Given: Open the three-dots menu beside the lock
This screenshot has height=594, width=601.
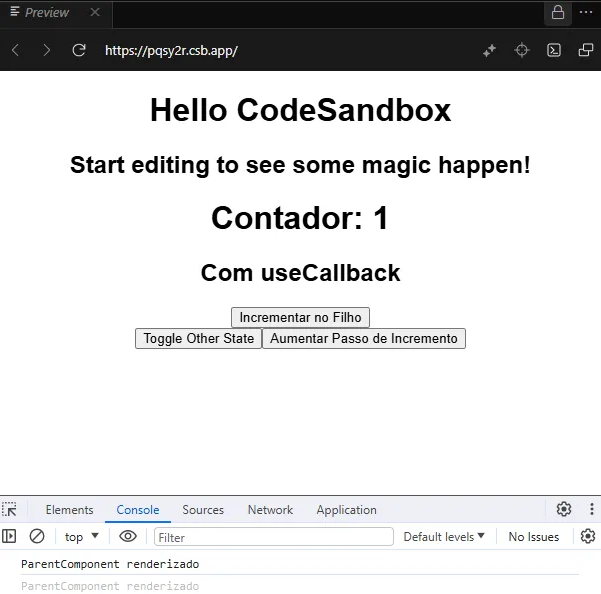Looking at the screenshot, I should coord(586,12).
